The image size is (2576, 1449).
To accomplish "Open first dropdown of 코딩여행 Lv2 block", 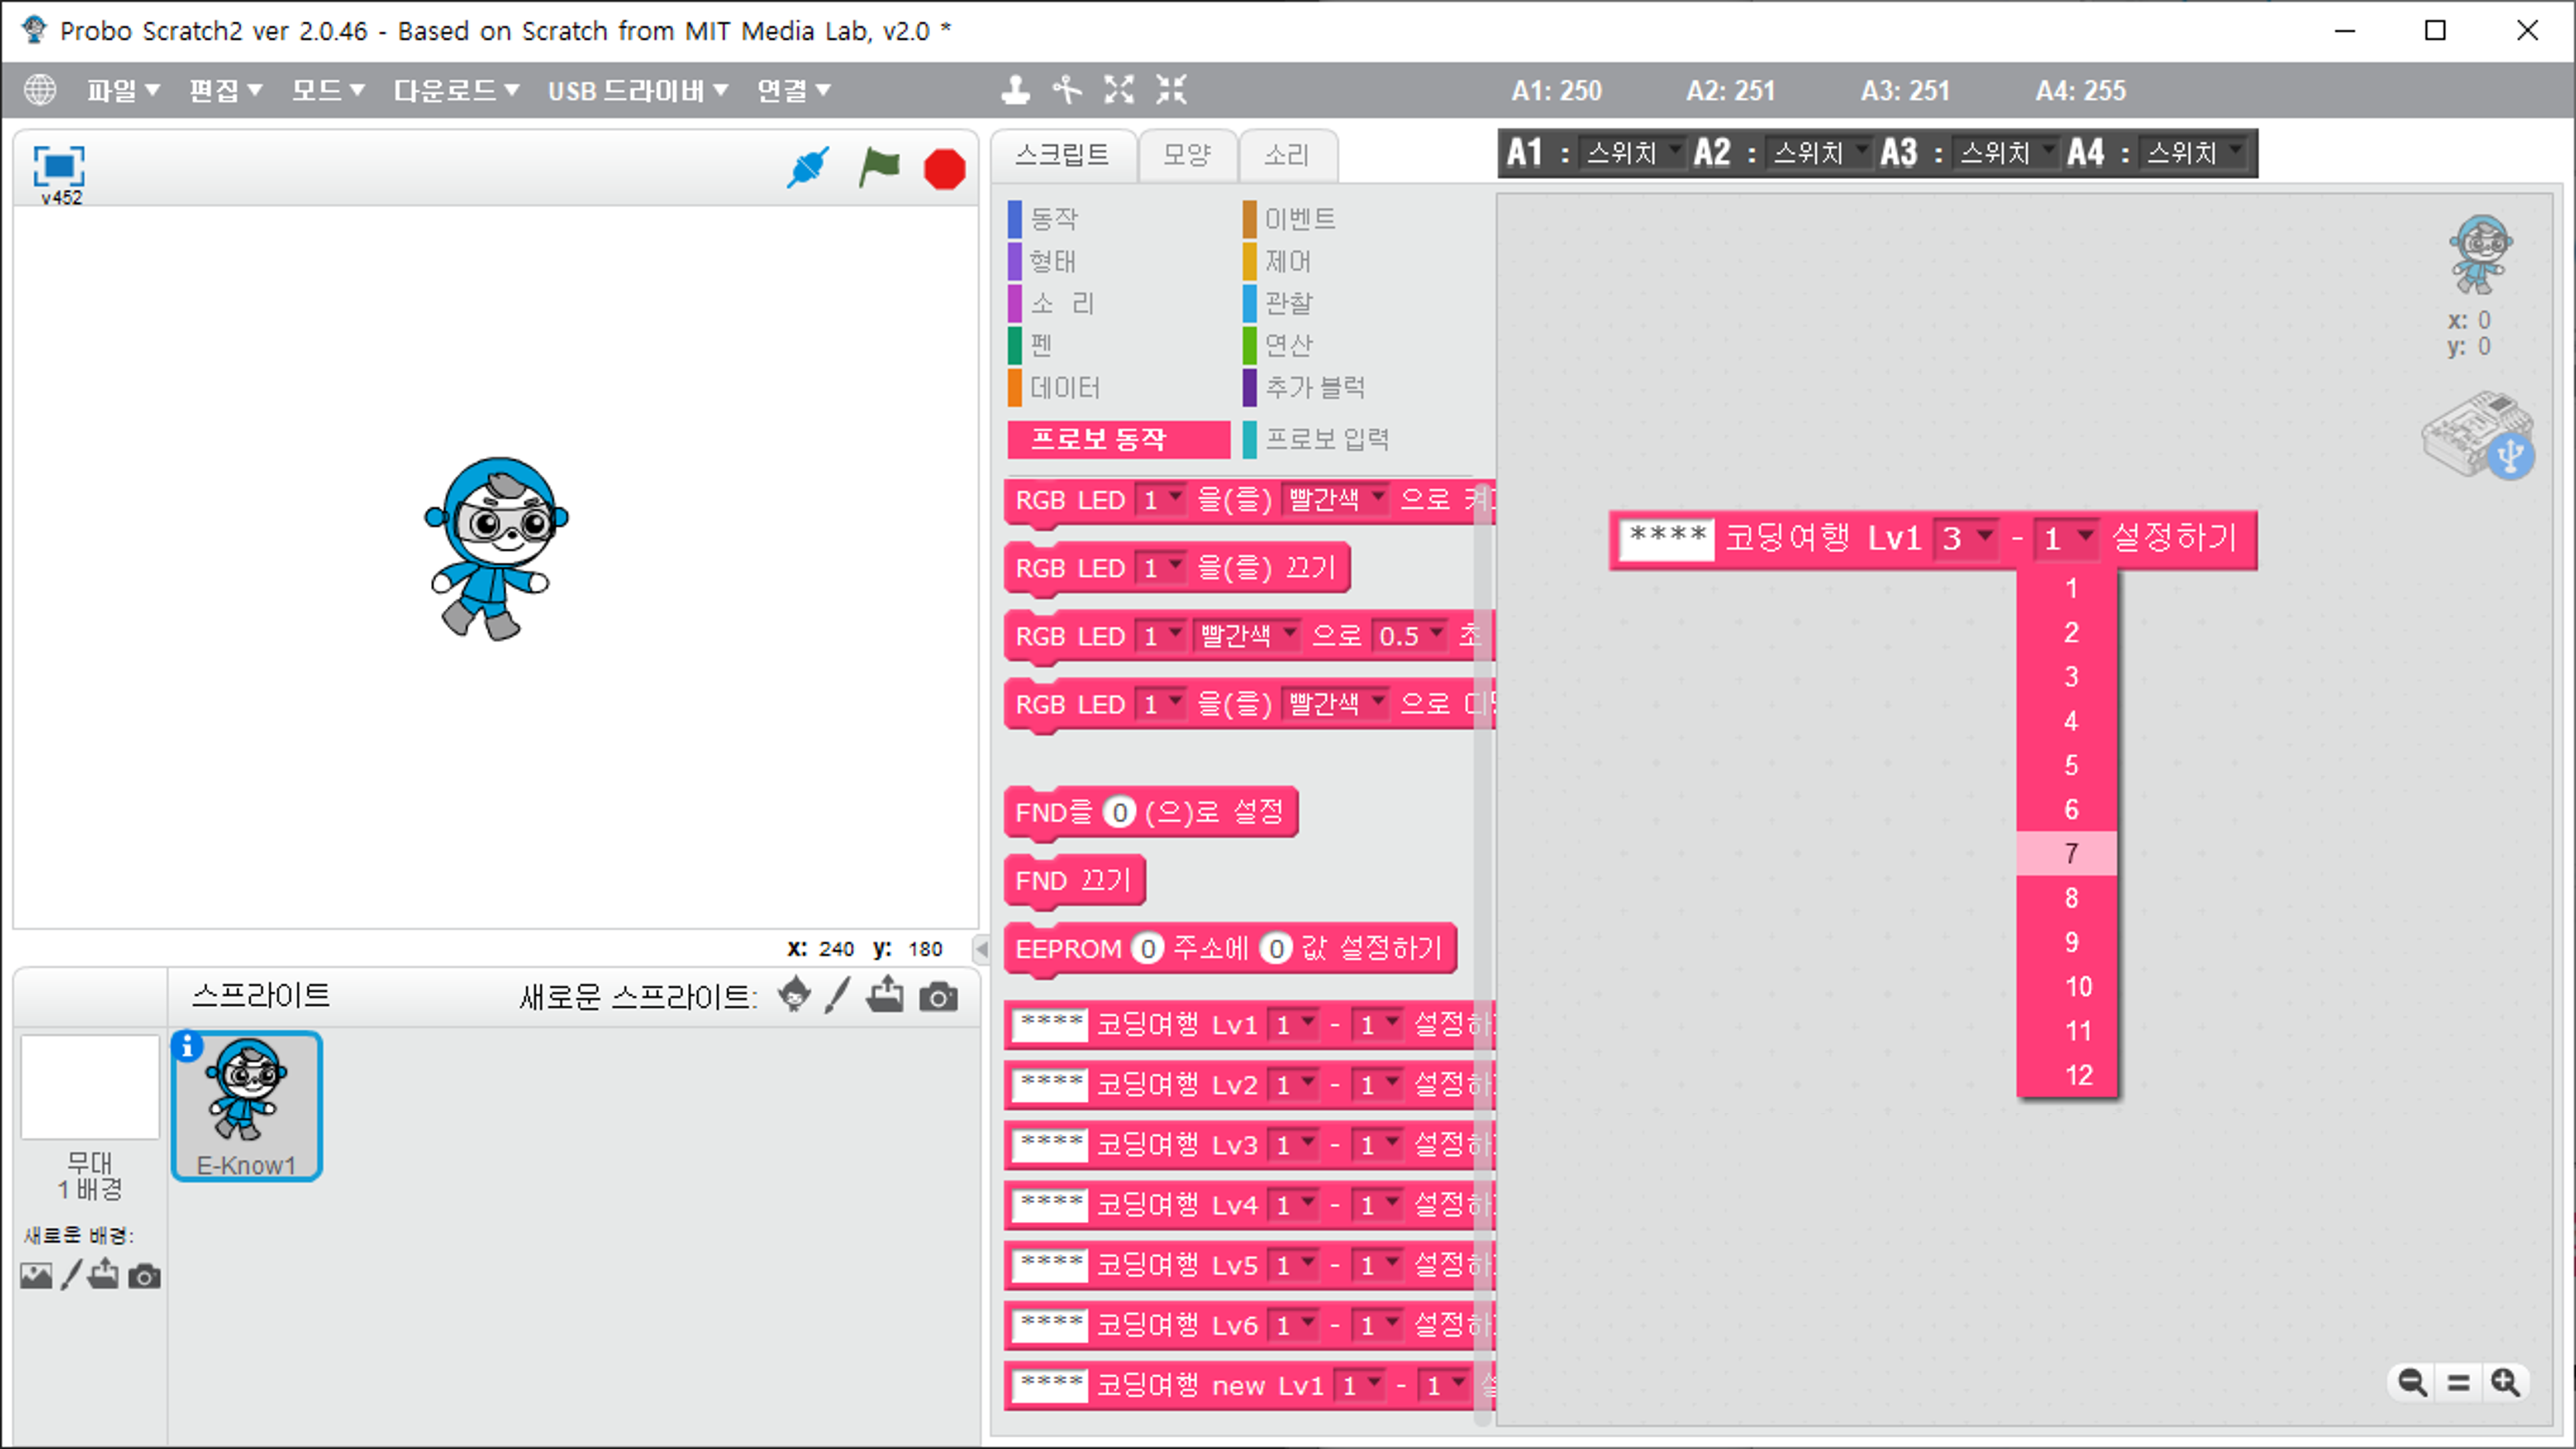I will 1294,1085.
